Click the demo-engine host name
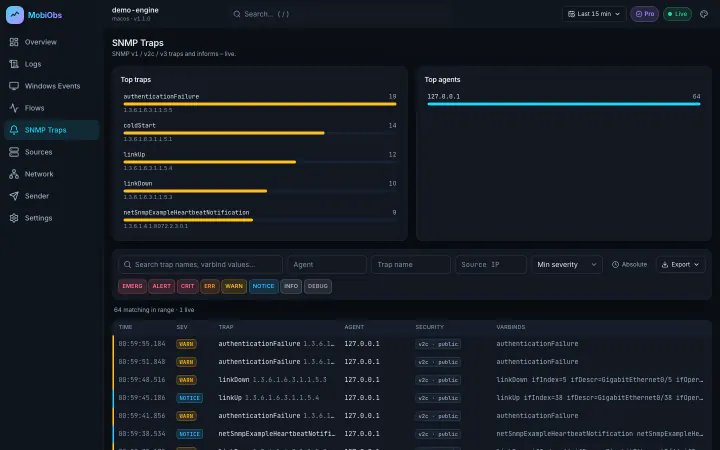The height and width of the screenshot is (450, 720). tap(135, 10)
